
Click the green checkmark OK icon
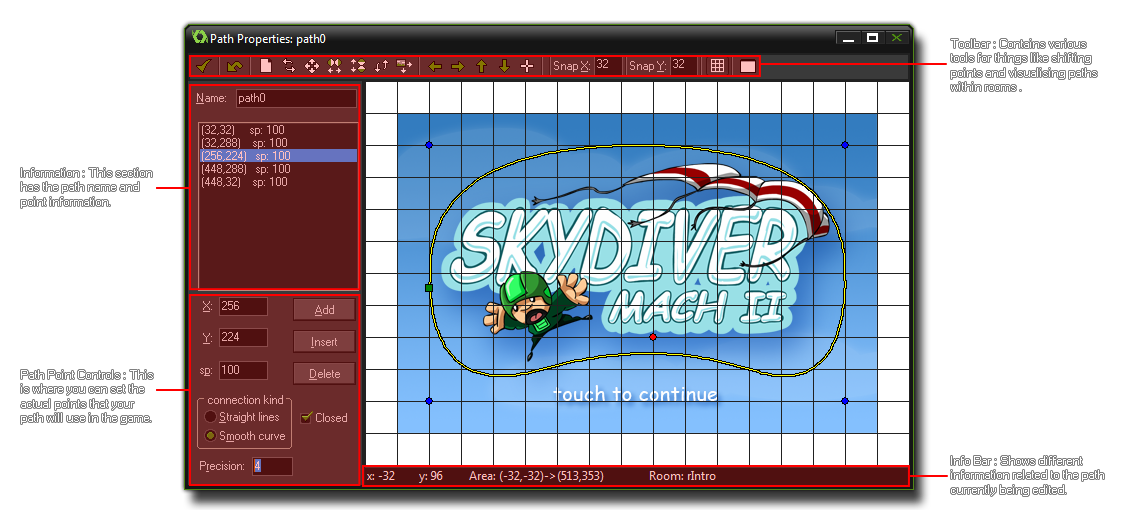[x=203, y=66]
